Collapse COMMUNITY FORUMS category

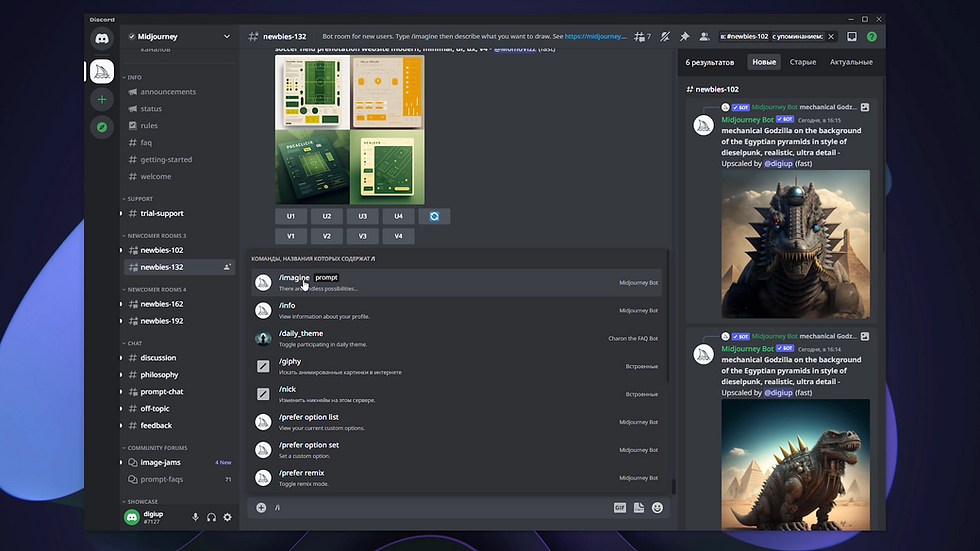(x=156, y=448)
